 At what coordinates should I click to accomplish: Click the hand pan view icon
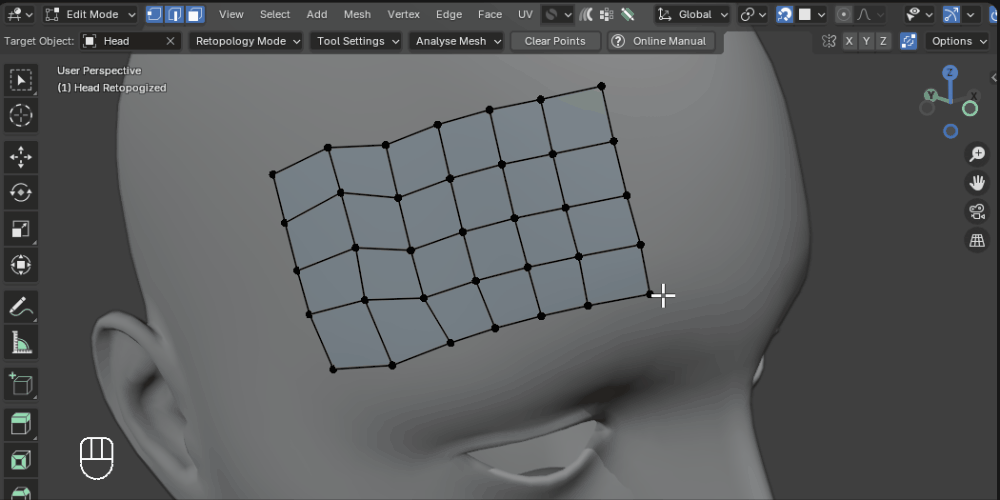tap(977, 182)
